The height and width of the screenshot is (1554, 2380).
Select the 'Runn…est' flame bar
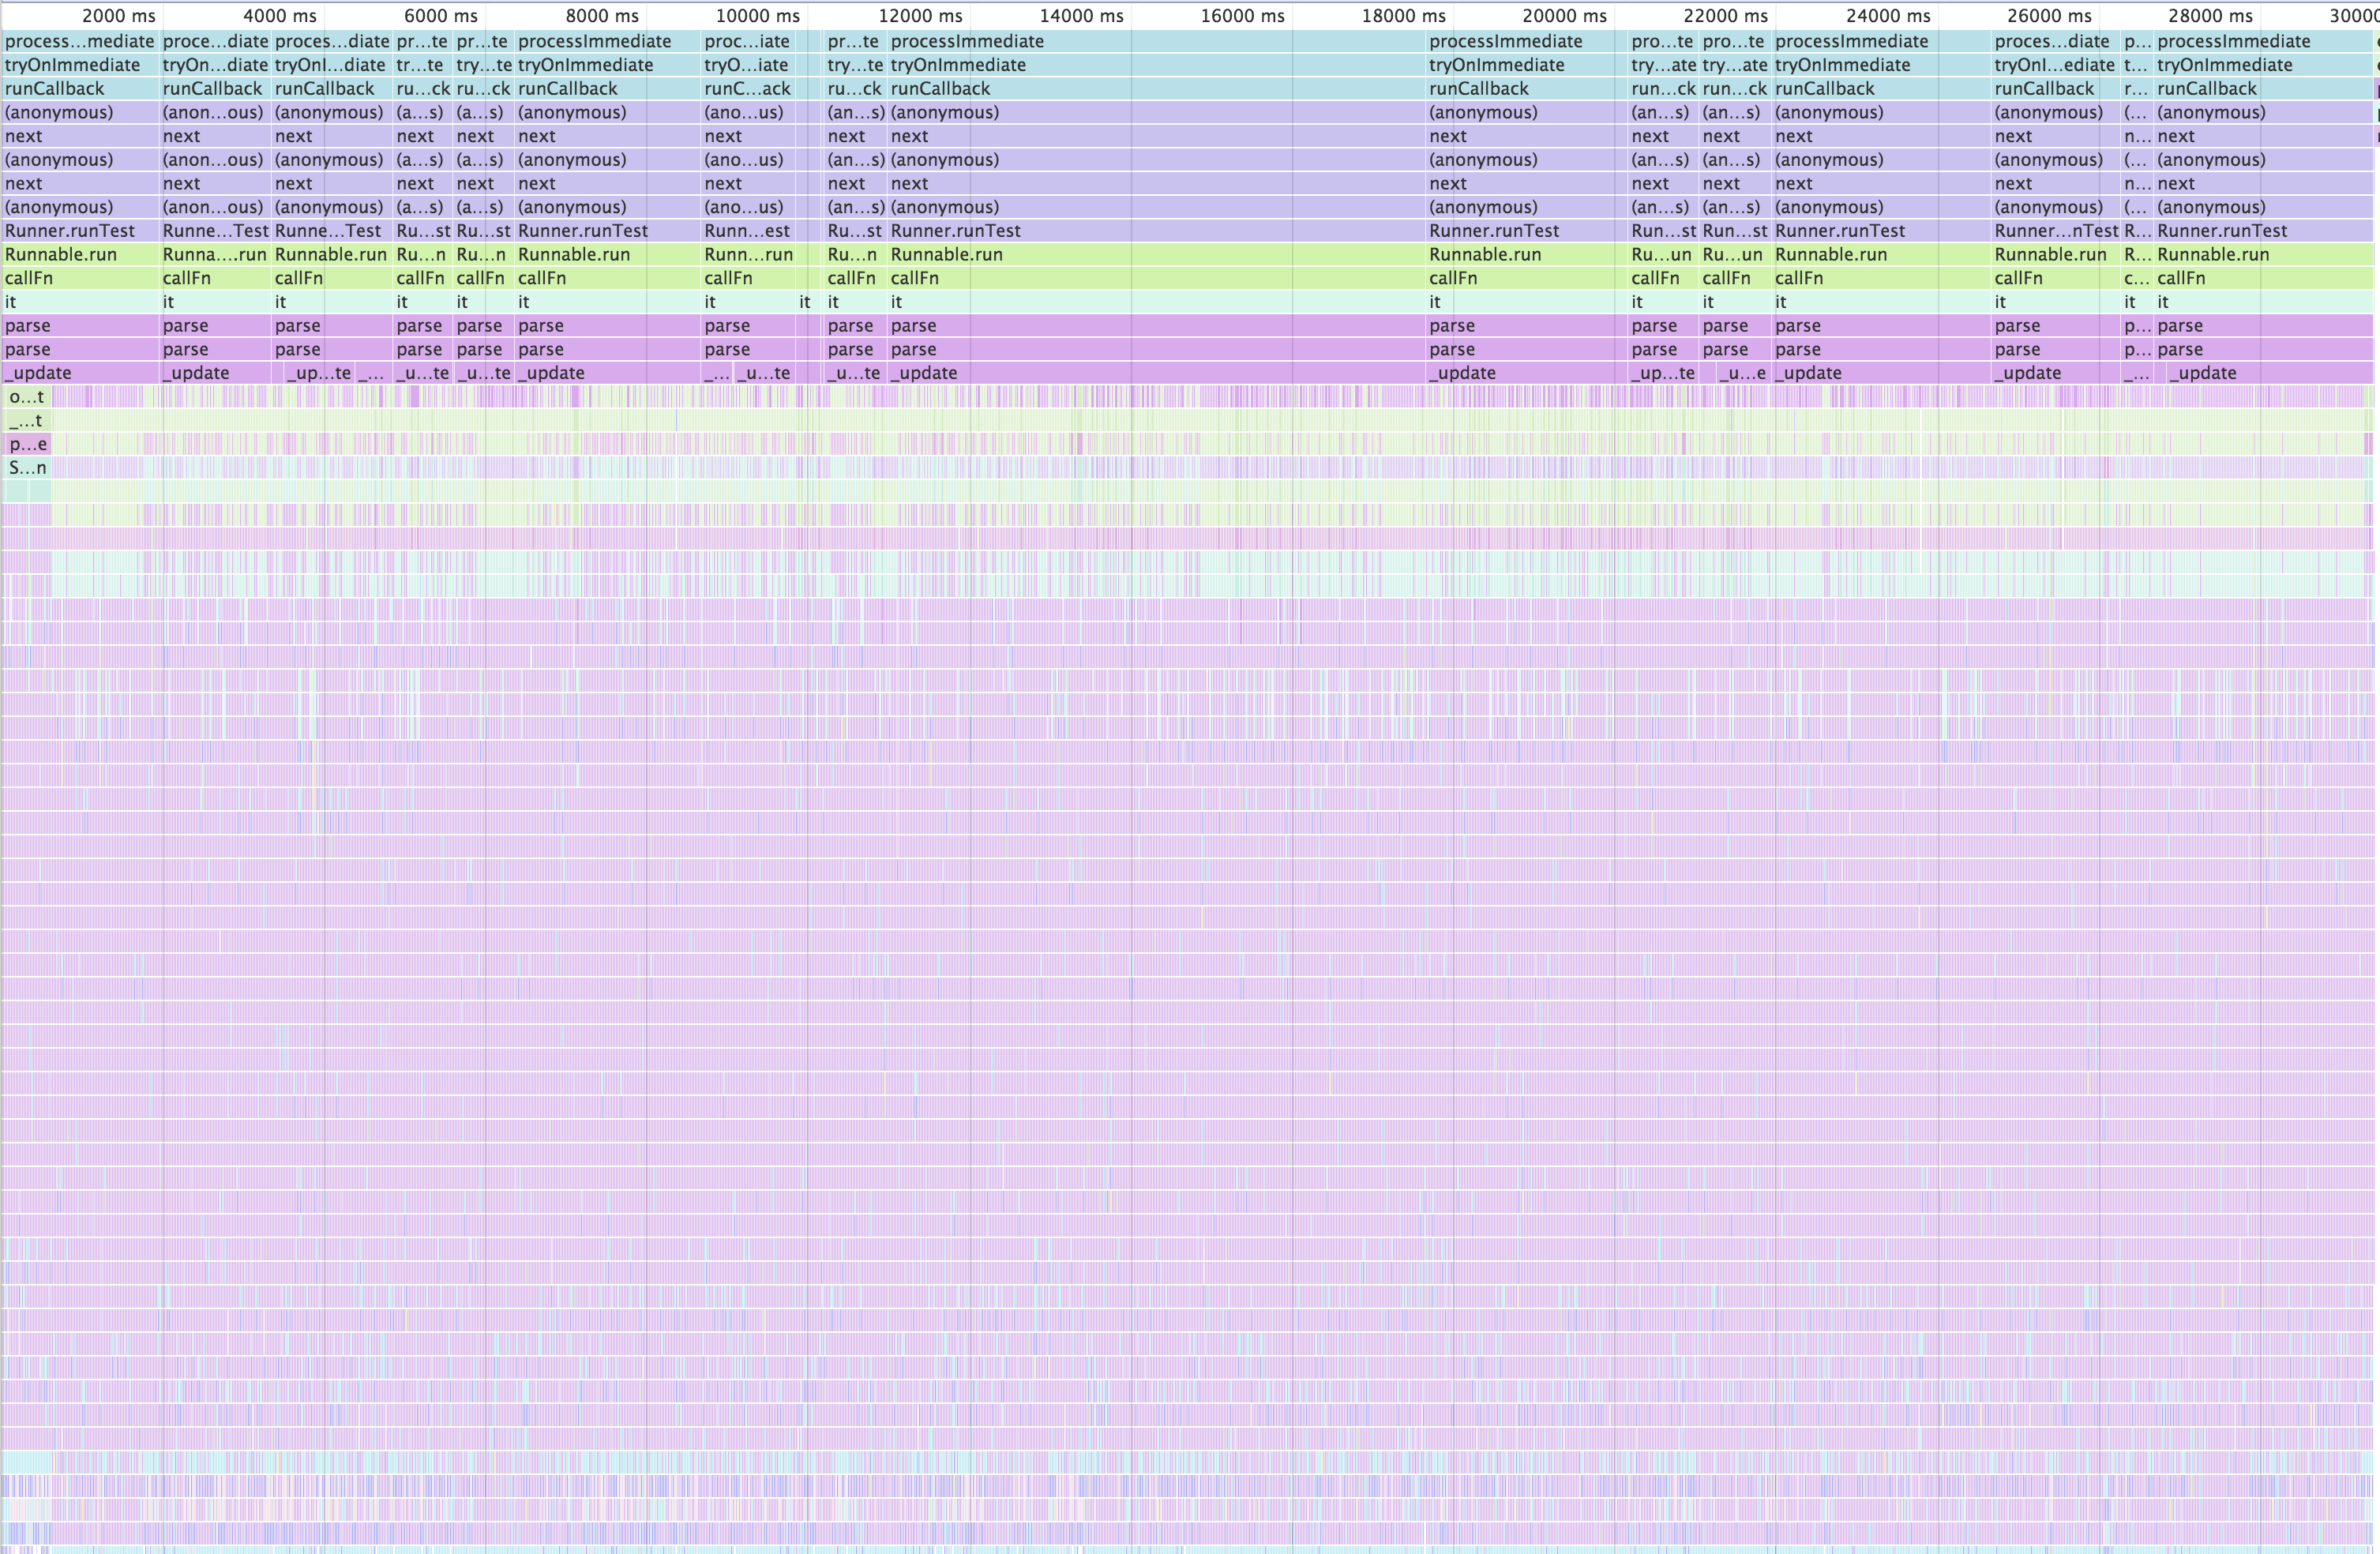point(747,231)
